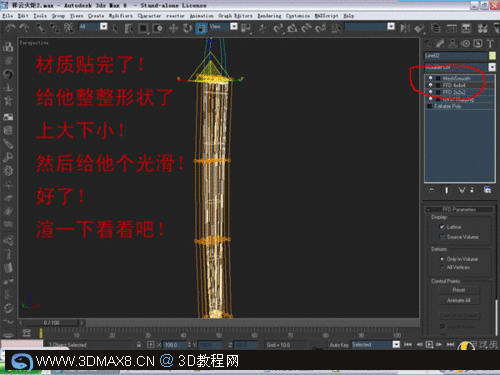The width and height of the screenshot is (500, 375).
Task: Open the Layer Manager
Action: point(435,28)
